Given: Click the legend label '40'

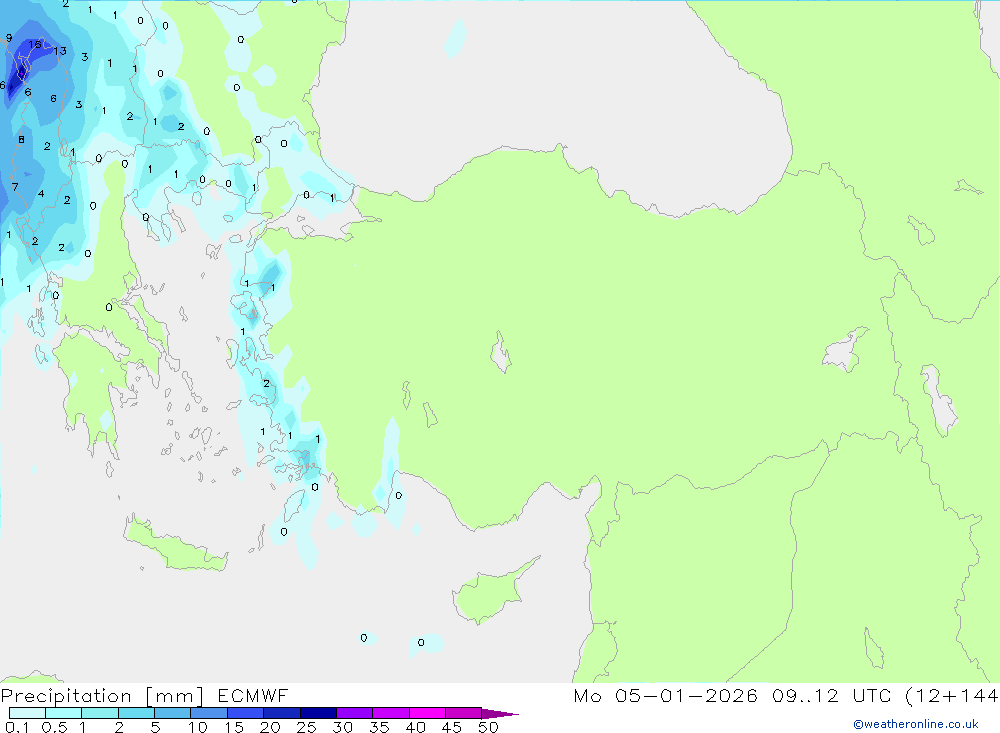Looking at the screenshot, I should pyautogui.click(x=415, y=727).
